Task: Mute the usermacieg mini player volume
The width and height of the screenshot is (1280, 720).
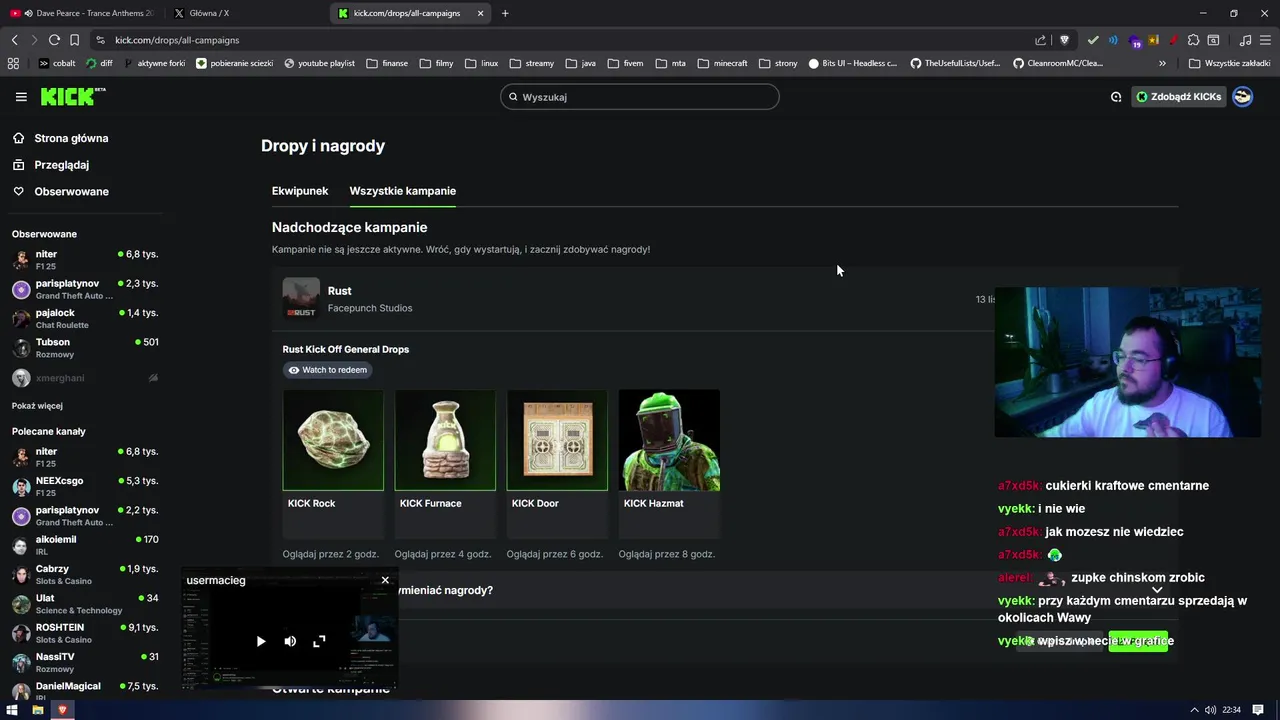Action: coord(290,641)
